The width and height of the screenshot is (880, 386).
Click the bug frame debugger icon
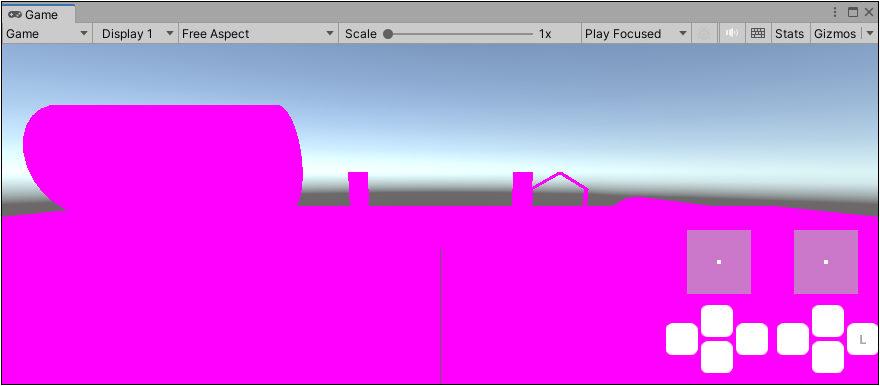tap(704, 34)
